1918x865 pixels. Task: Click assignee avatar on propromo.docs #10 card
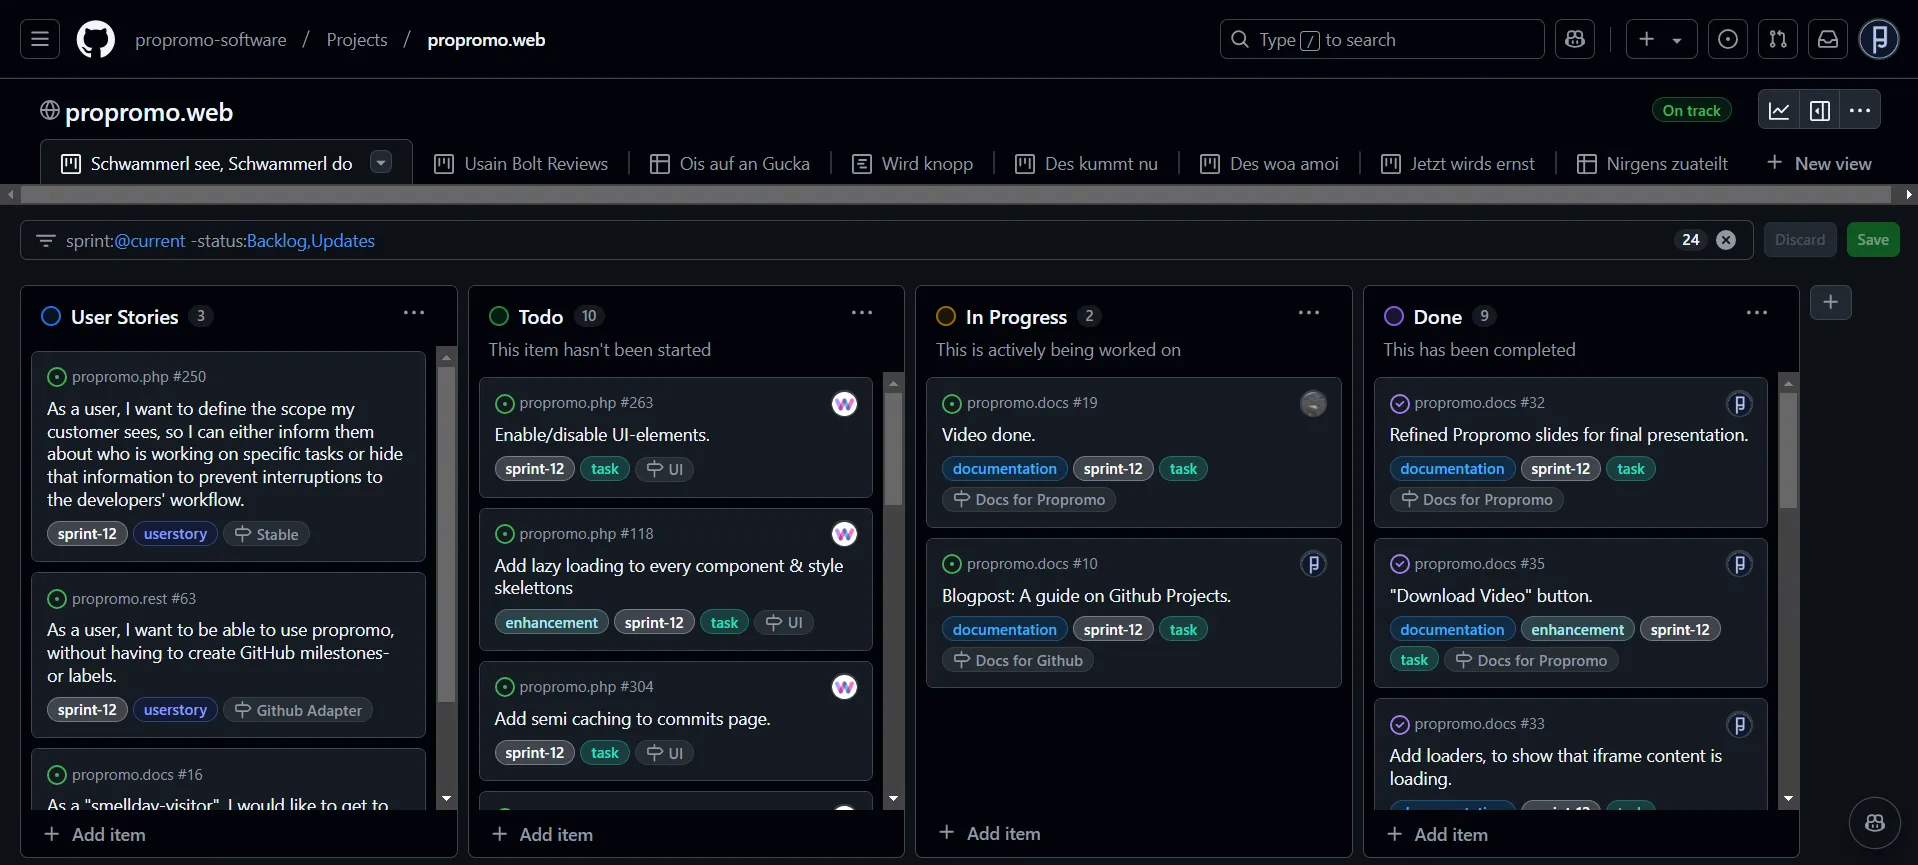pyautogui.click(x=1313, y=564)
